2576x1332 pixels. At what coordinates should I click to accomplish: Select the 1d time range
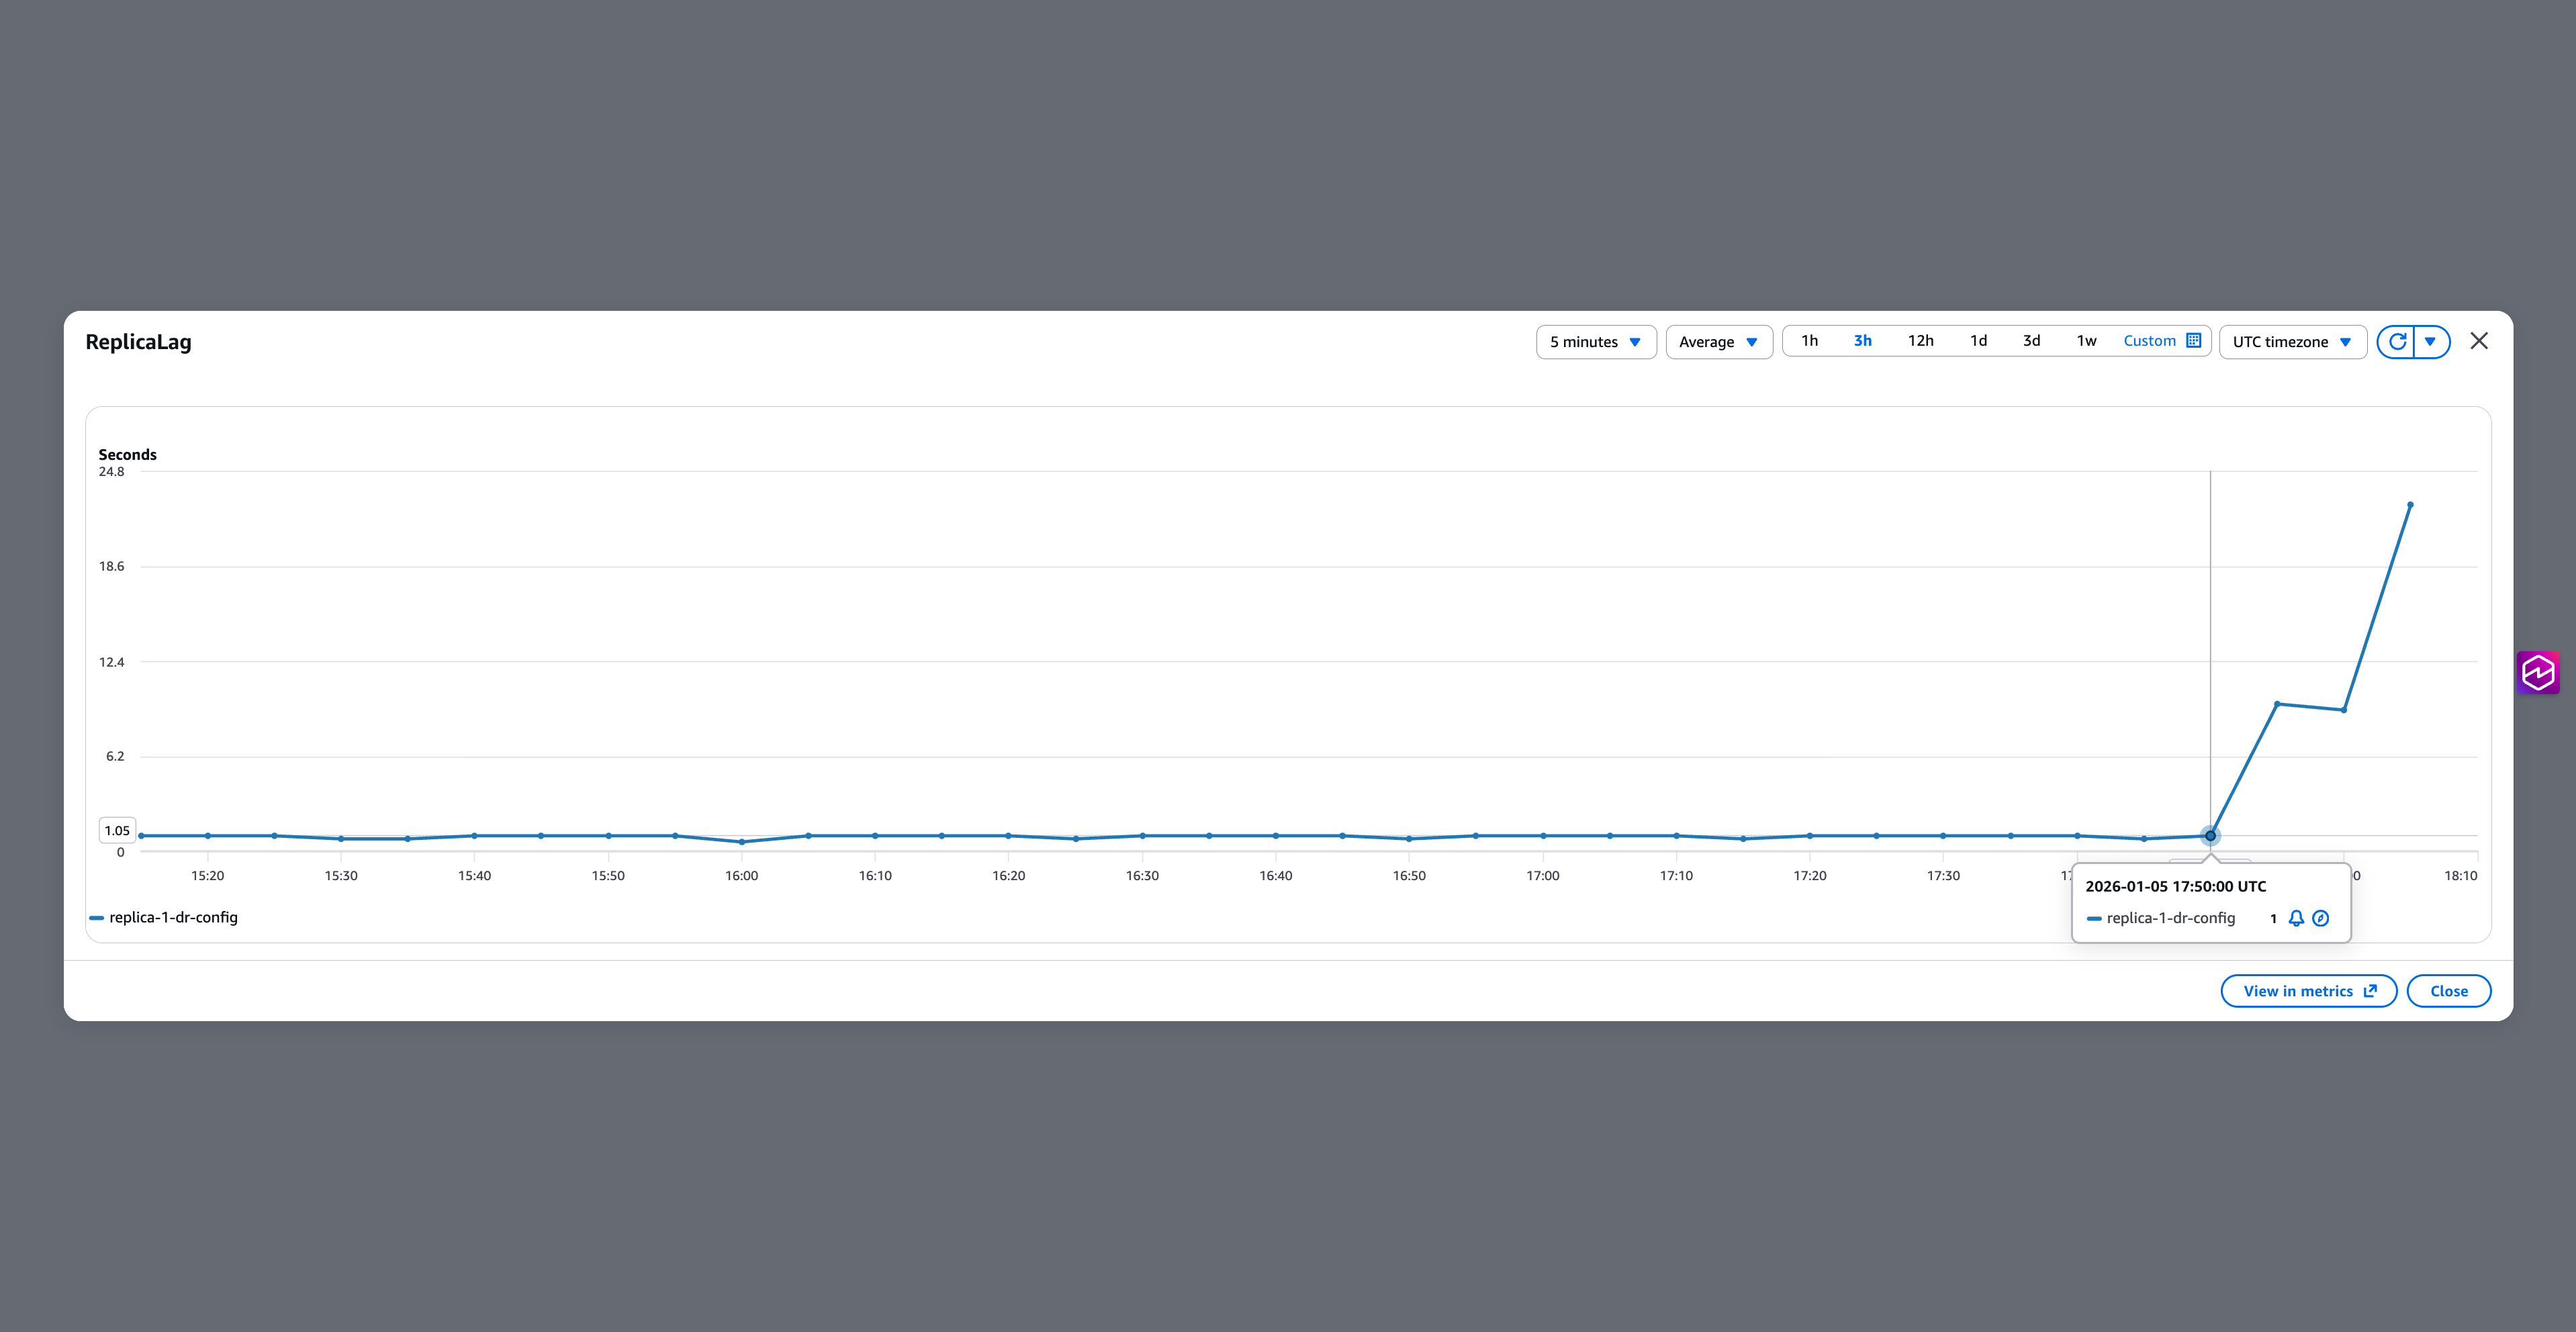click(x=1978, y=341)
